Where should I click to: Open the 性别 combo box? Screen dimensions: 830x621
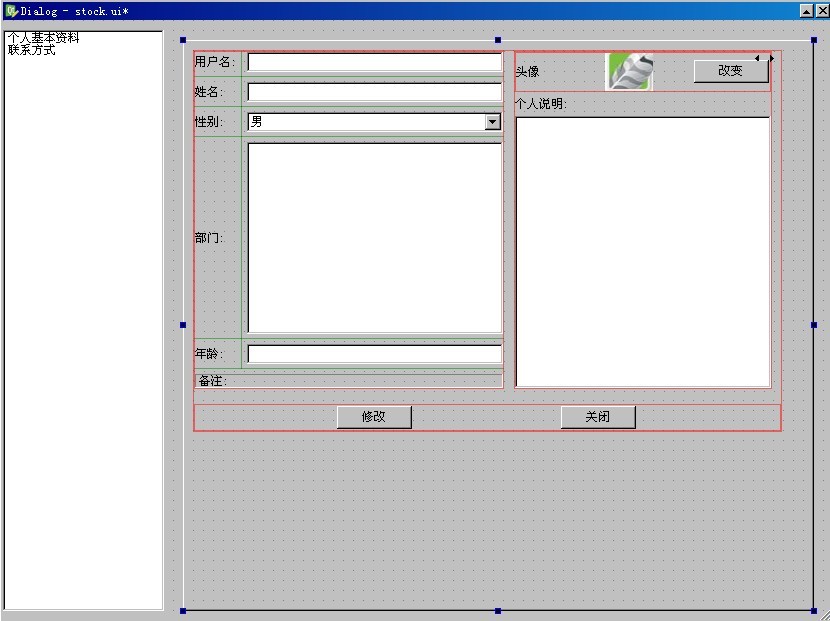click(x=375, y=122)
